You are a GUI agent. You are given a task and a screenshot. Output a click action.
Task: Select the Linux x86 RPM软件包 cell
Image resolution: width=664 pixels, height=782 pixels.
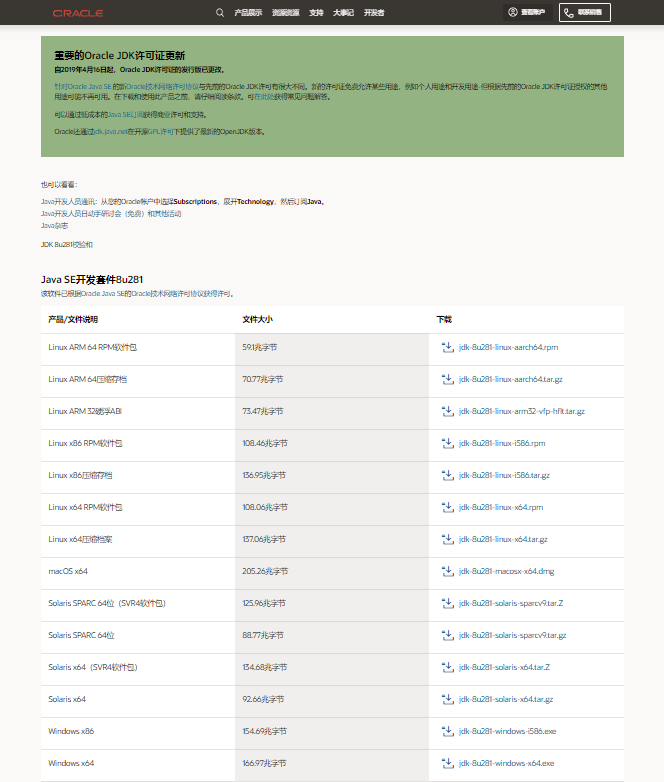(x=138, y=445)
